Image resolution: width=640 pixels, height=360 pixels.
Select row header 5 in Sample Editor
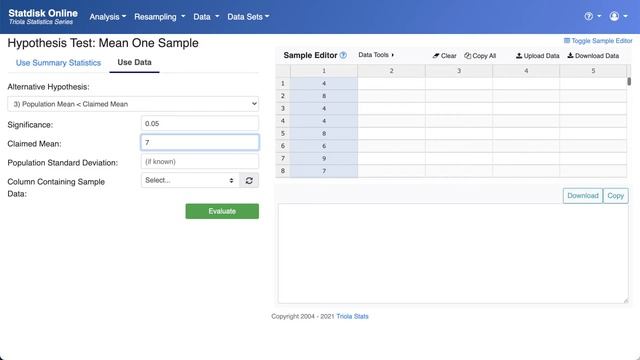click(x=283, y=133)
